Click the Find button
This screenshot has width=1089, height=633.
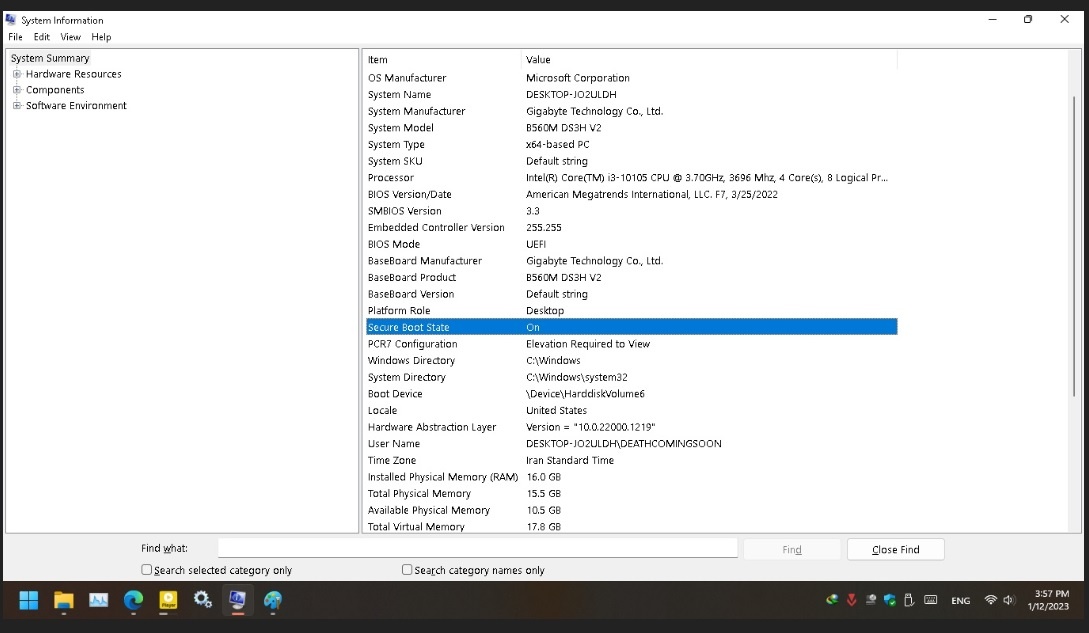792,550
